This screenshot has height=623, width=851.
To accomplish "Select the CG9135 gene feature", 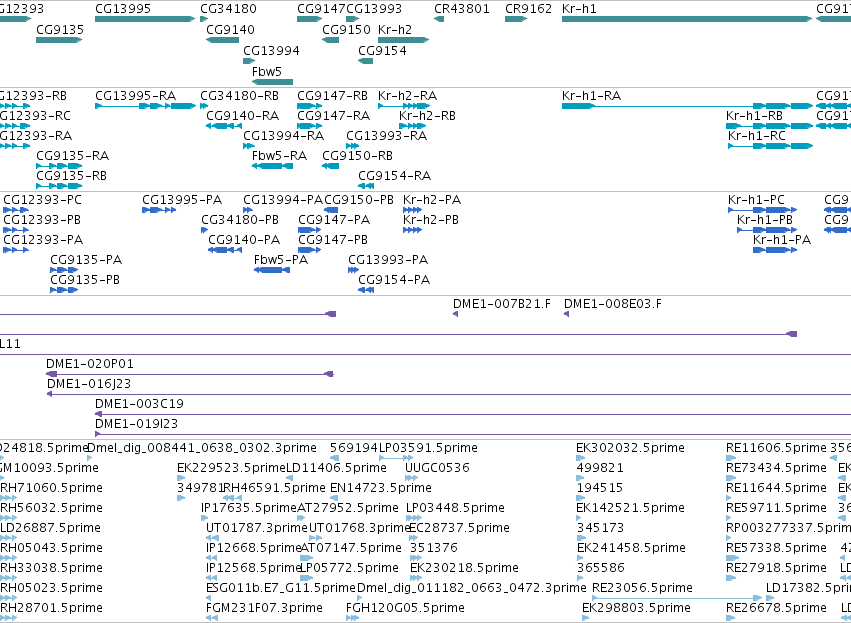I will 59,40.
